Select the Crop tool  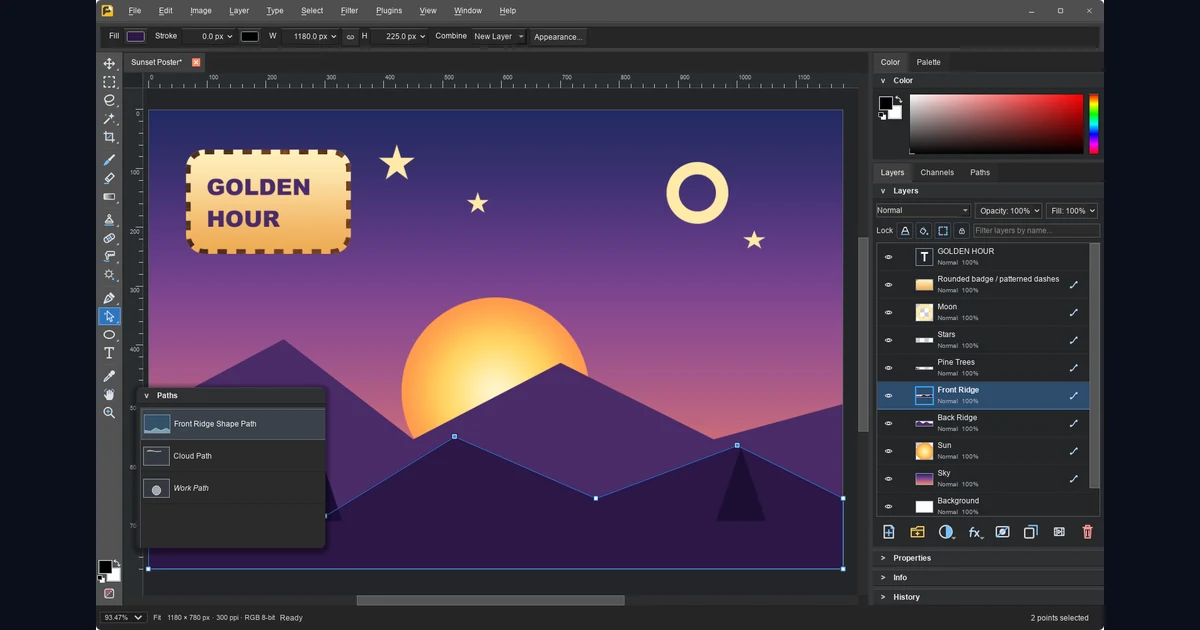pyautogui.click(x=109, y=137)
